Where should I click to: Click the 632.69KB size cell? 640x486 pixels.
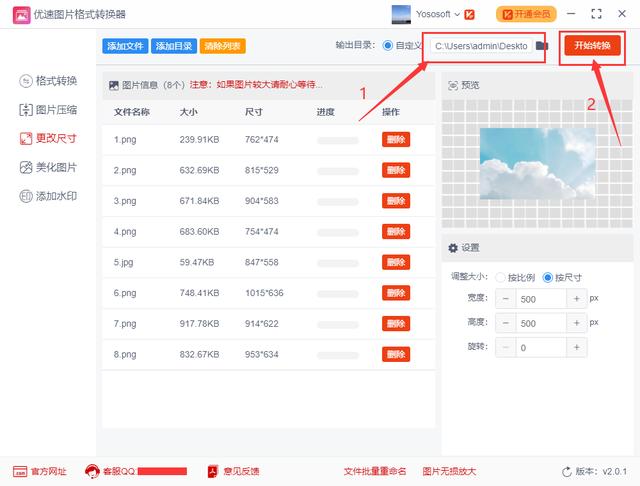click(x=199, y=170)
